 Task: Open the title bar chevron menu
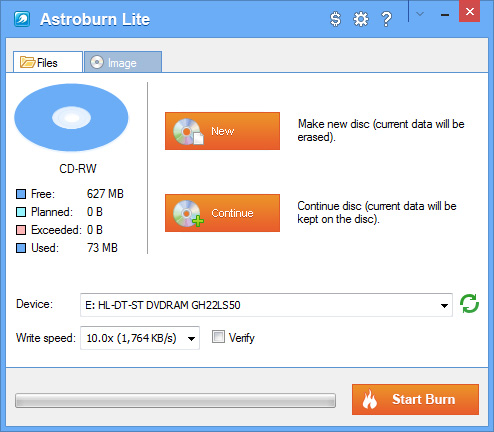420,14
